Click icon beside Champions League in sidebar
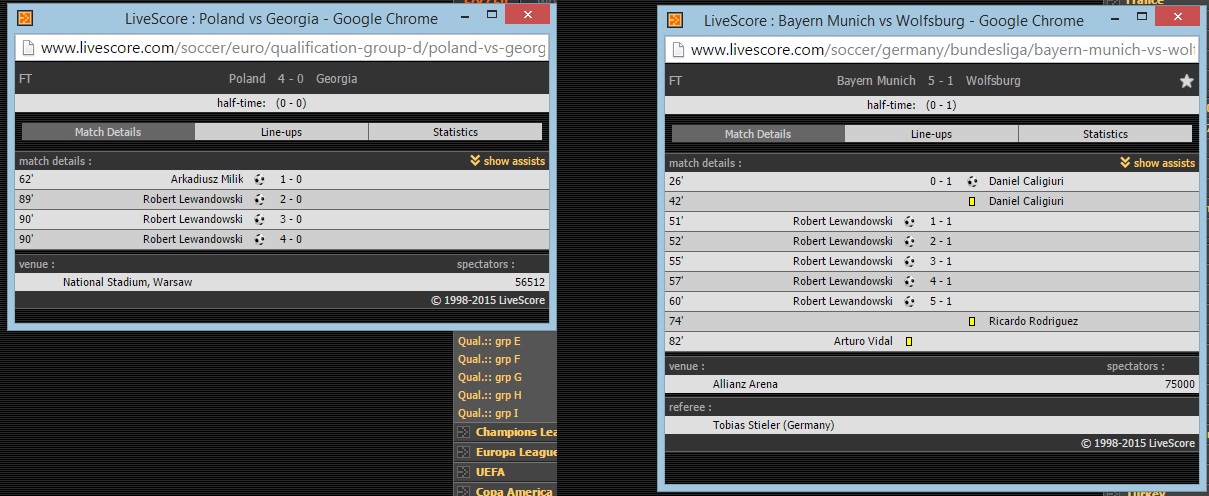The height and width of the screenshot is (496, 1209). [463, 432]
